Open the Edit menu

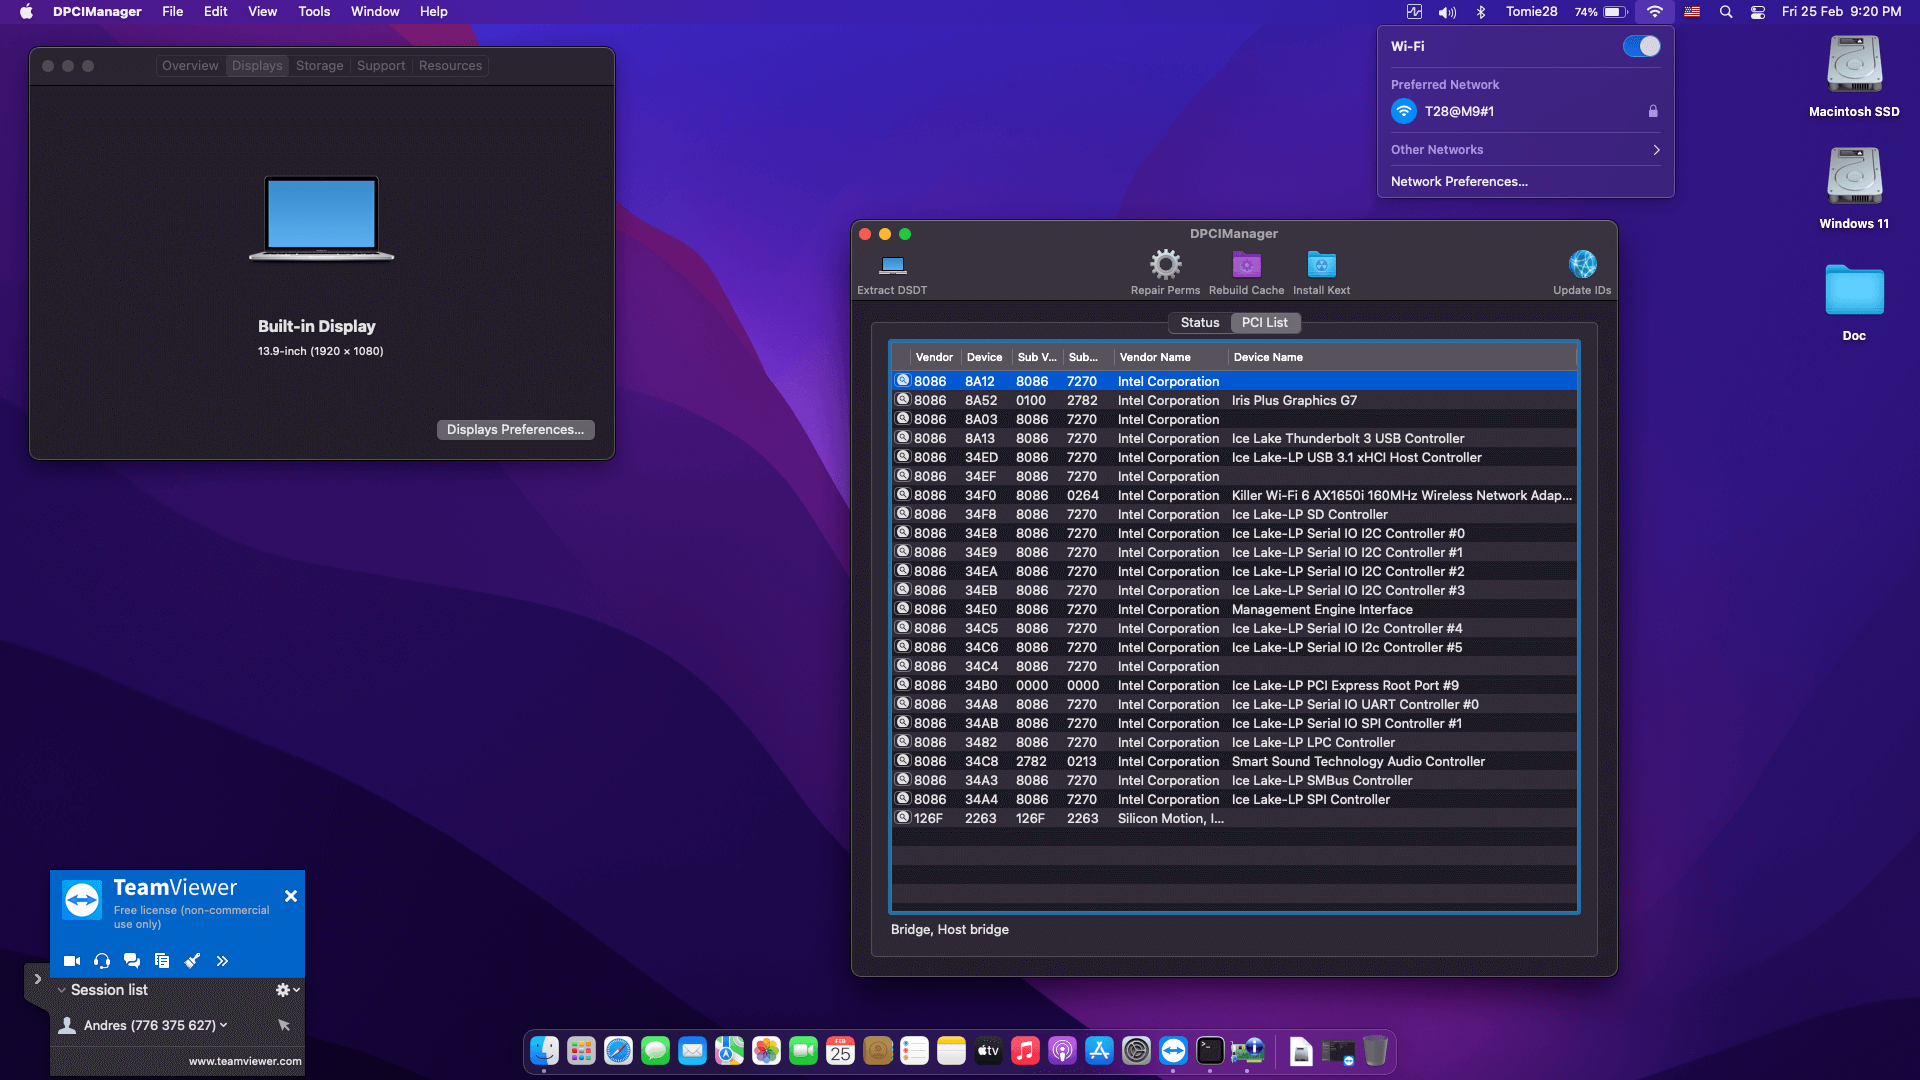215,11
